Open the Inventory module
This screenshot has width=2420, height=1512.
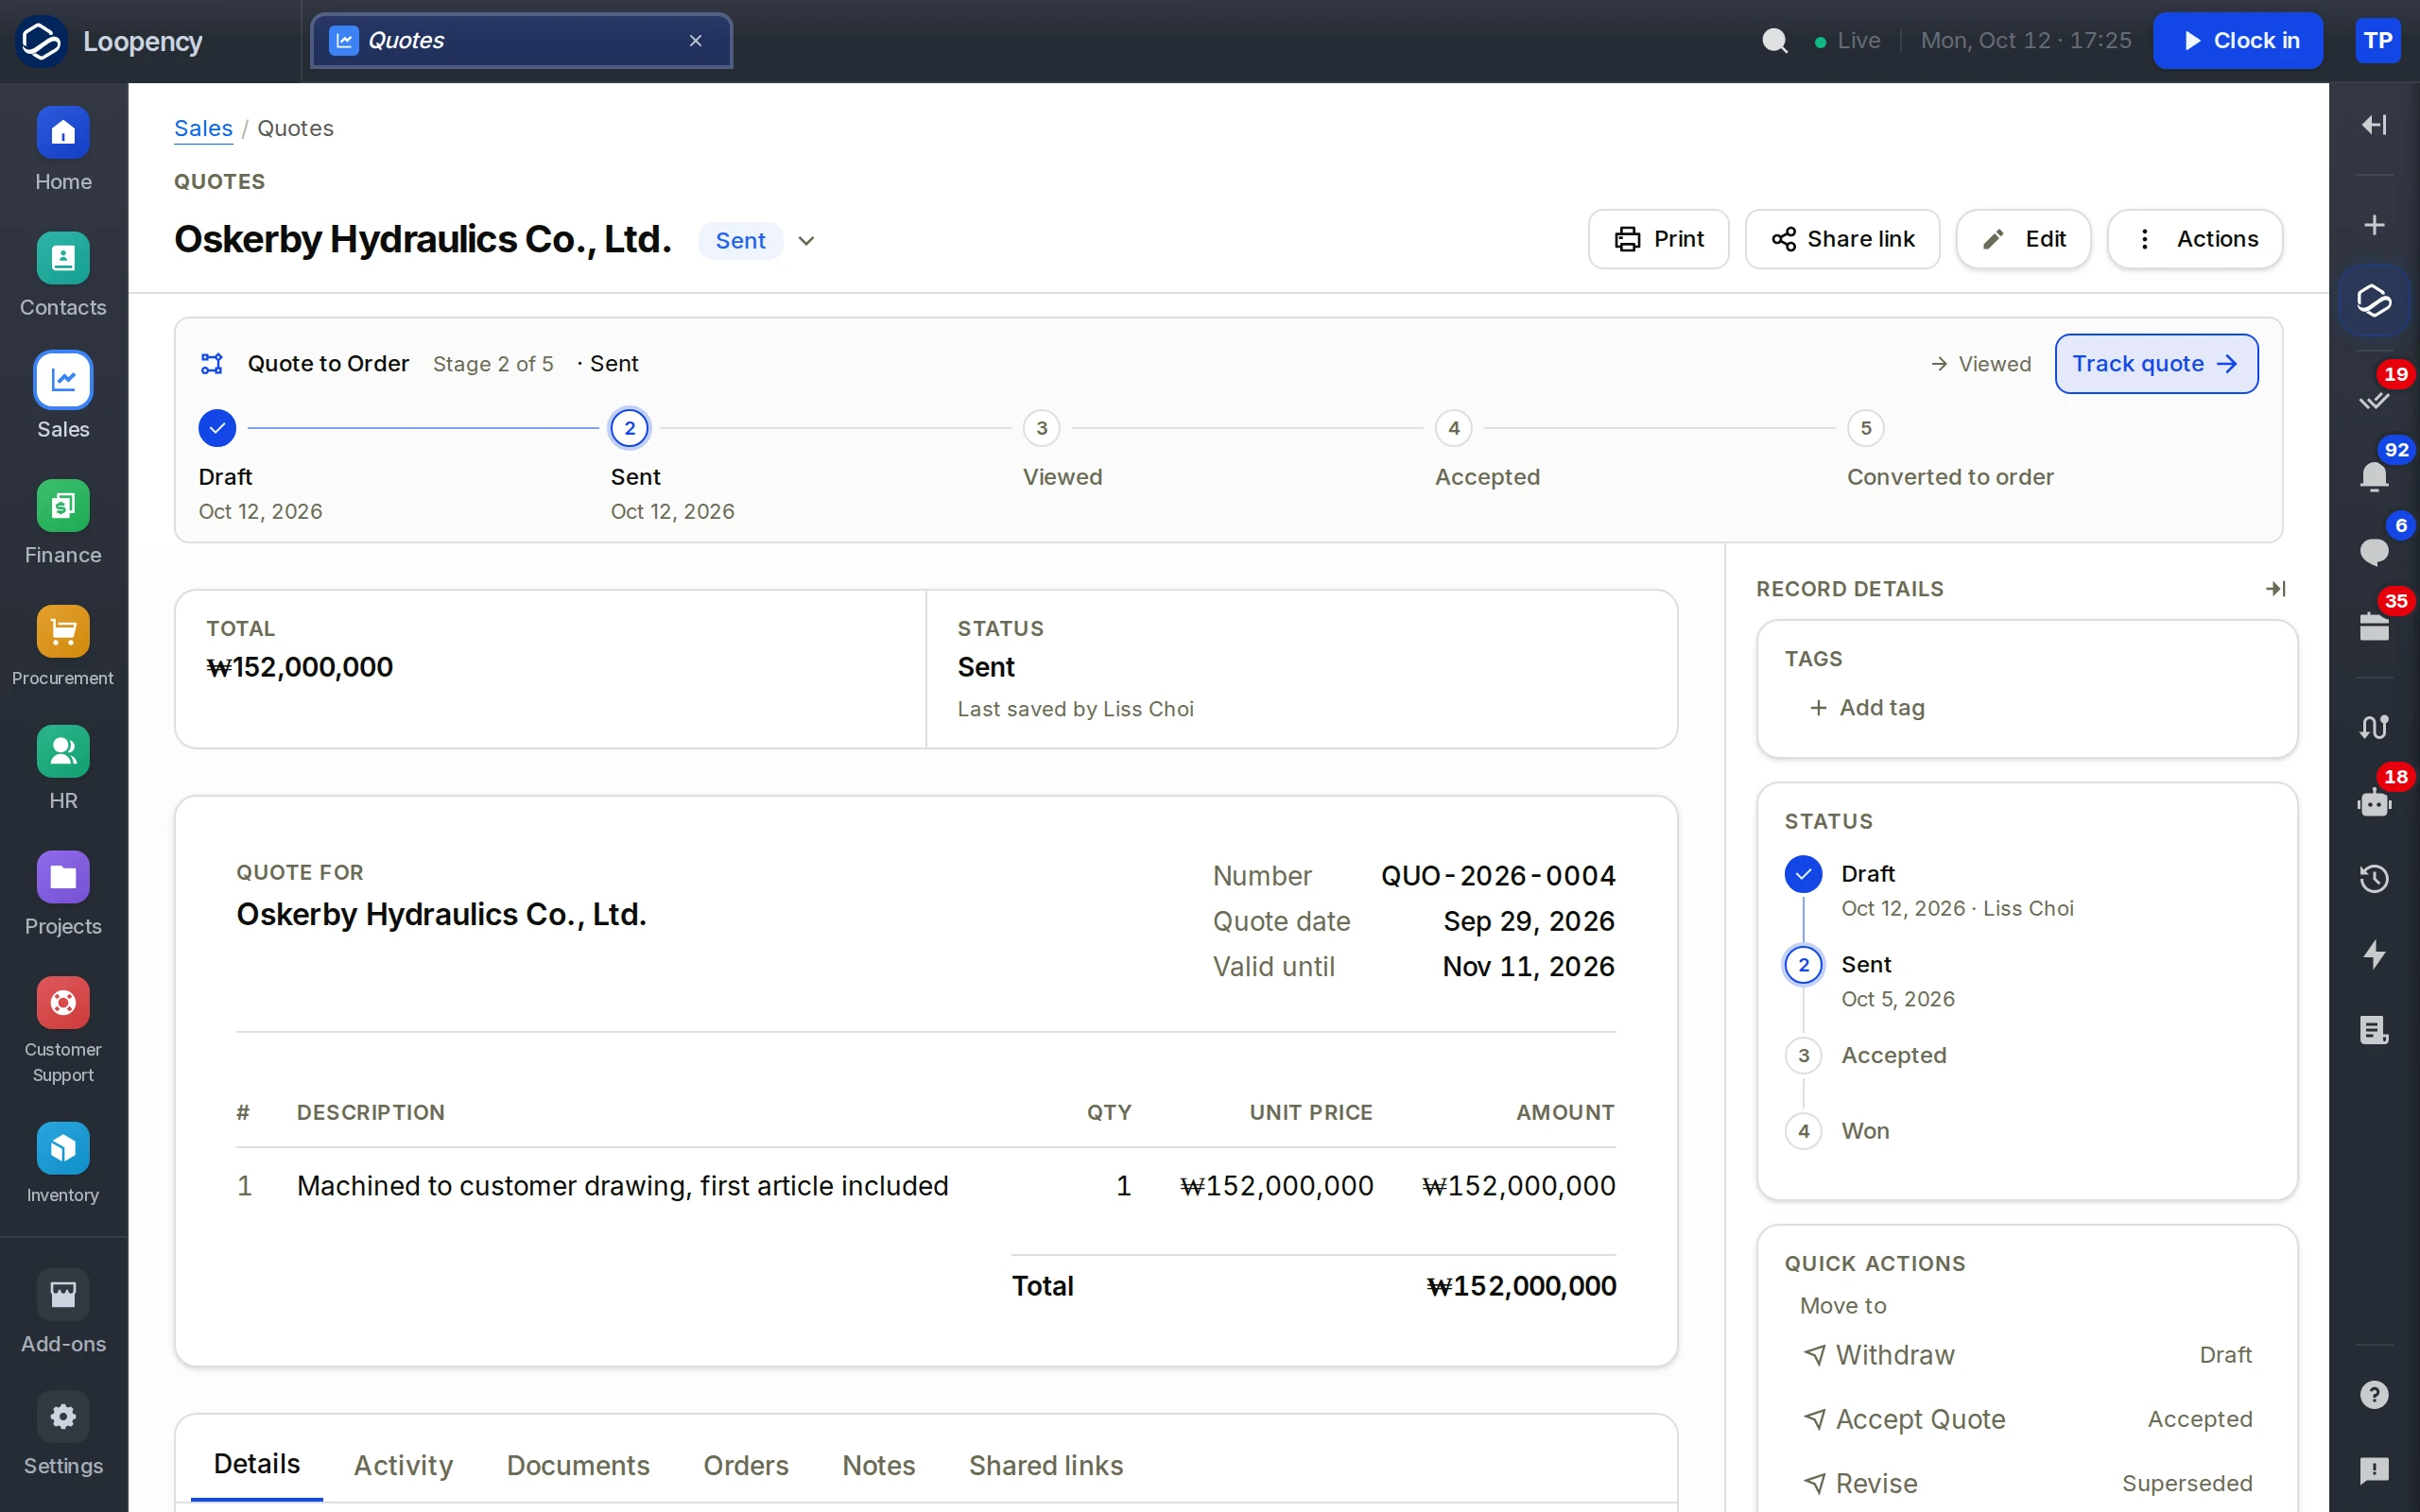(63, 1164)
